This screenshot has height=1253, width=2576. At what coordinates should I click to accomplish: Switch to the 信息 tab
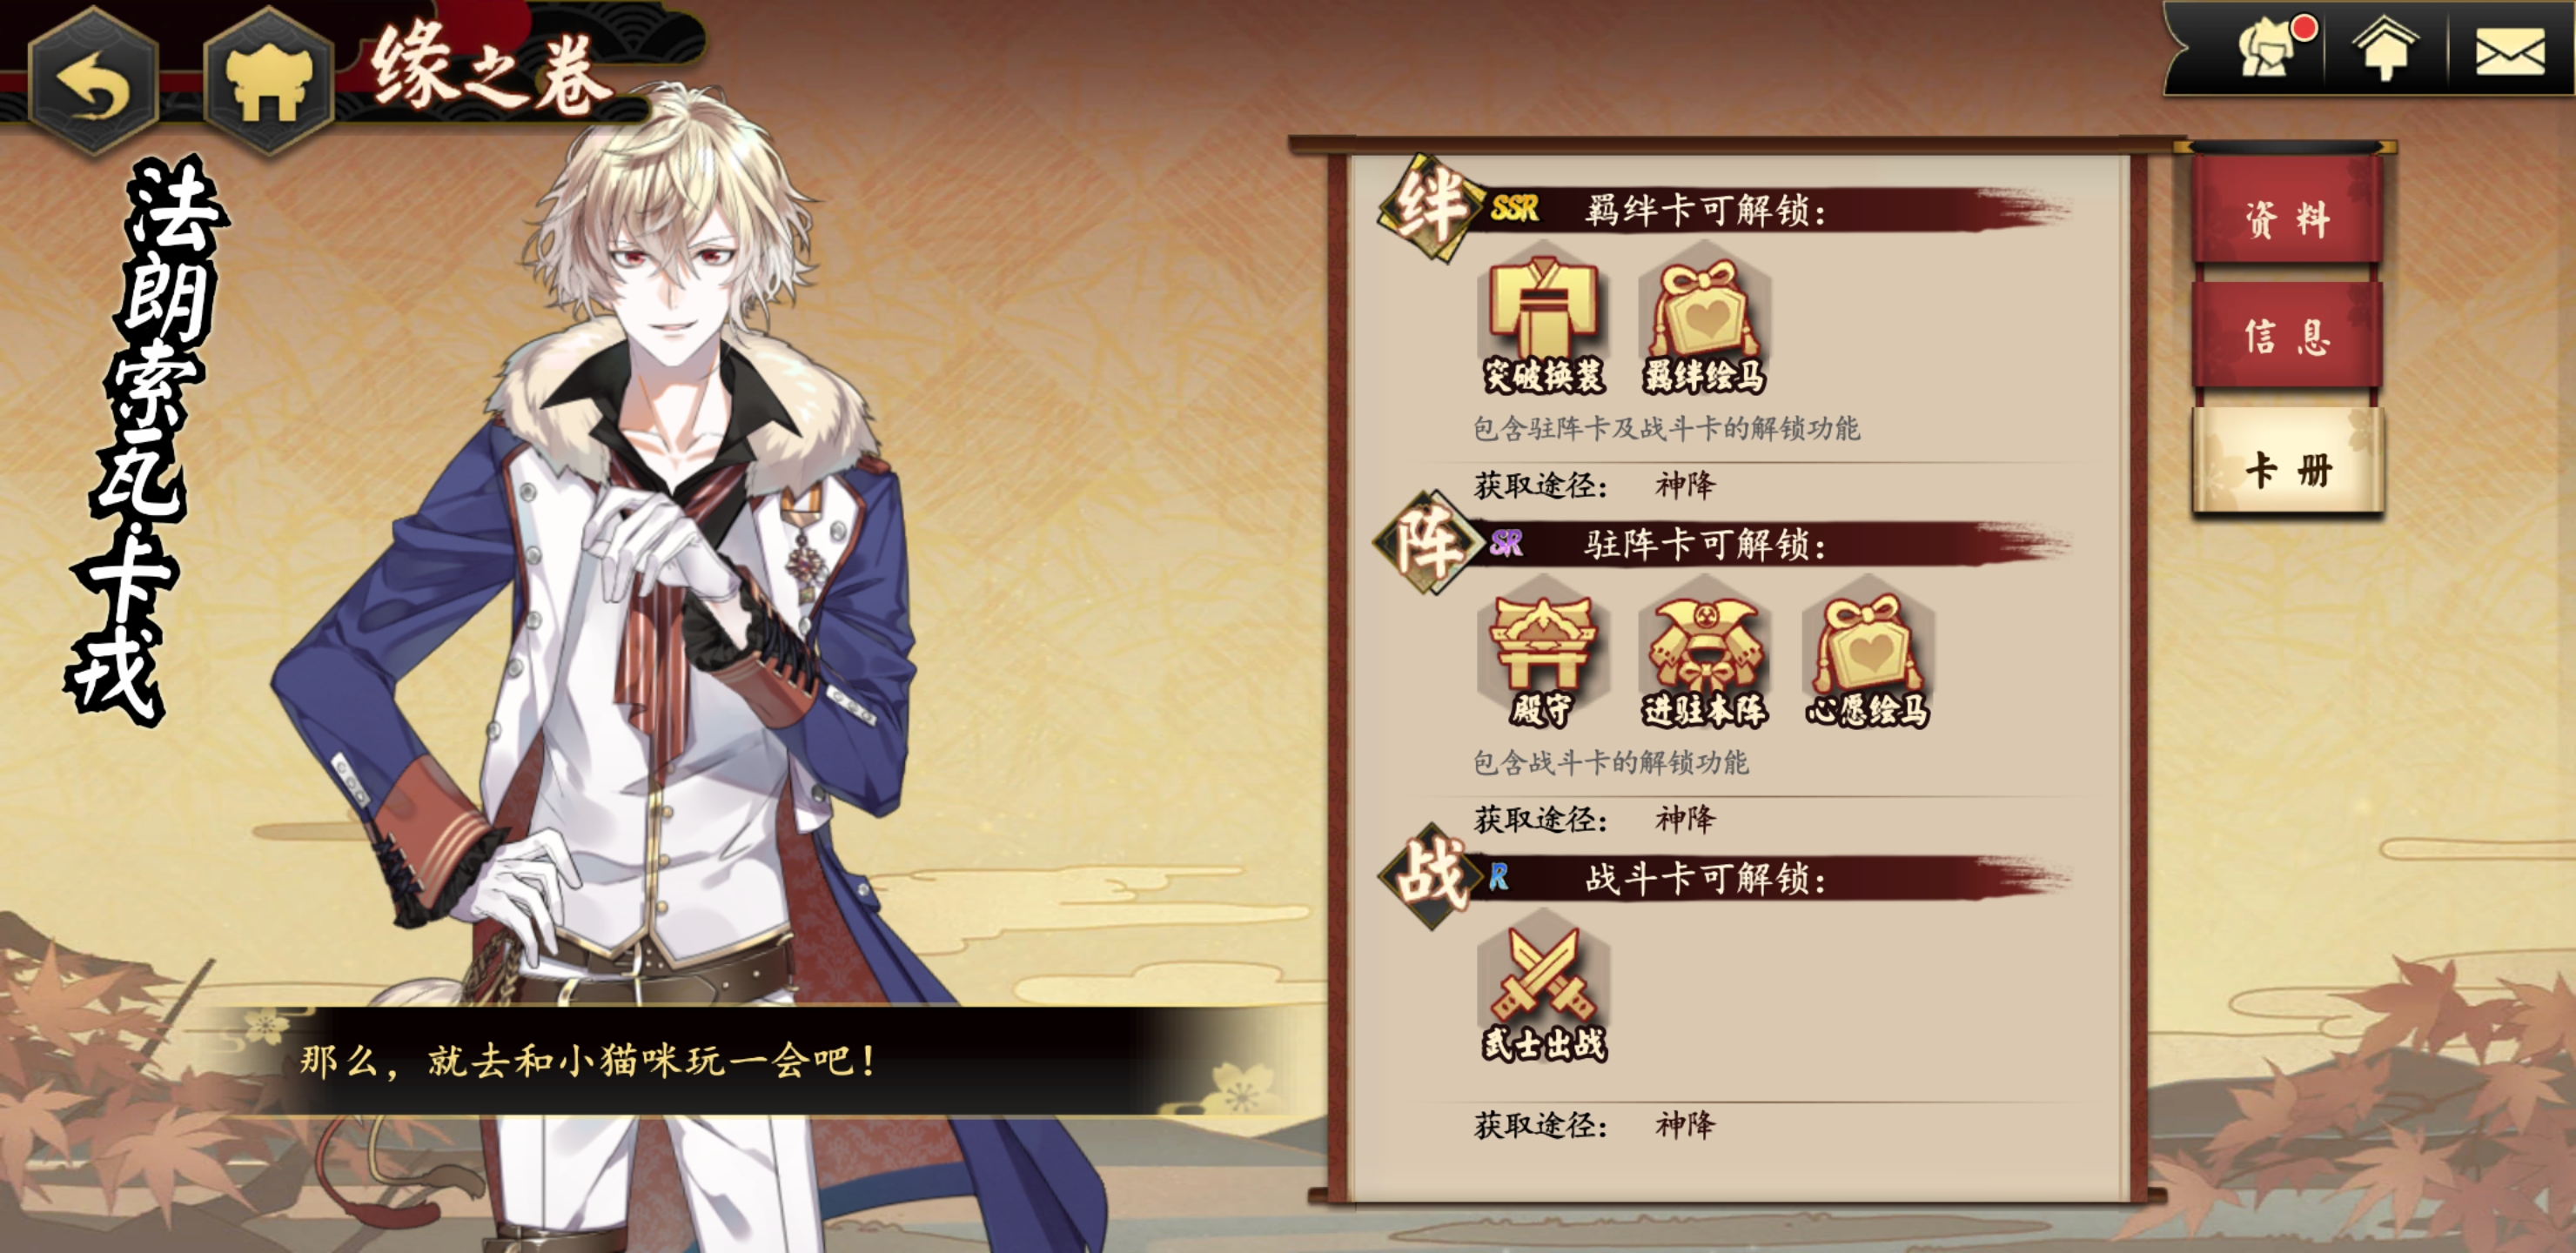click(x=2288, y=336)
